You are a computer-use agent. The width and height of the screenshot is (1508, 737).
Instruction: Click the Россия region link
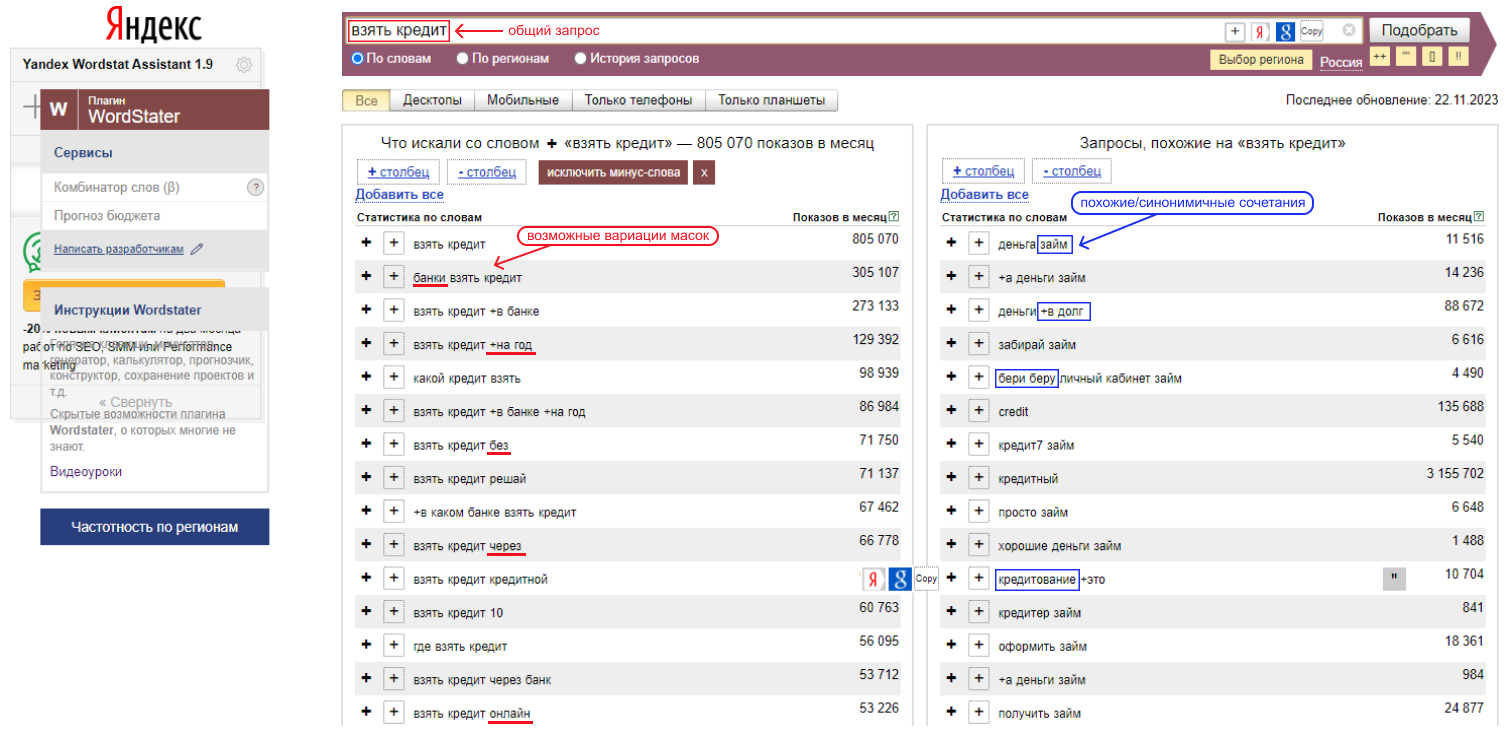(1341, 61)
